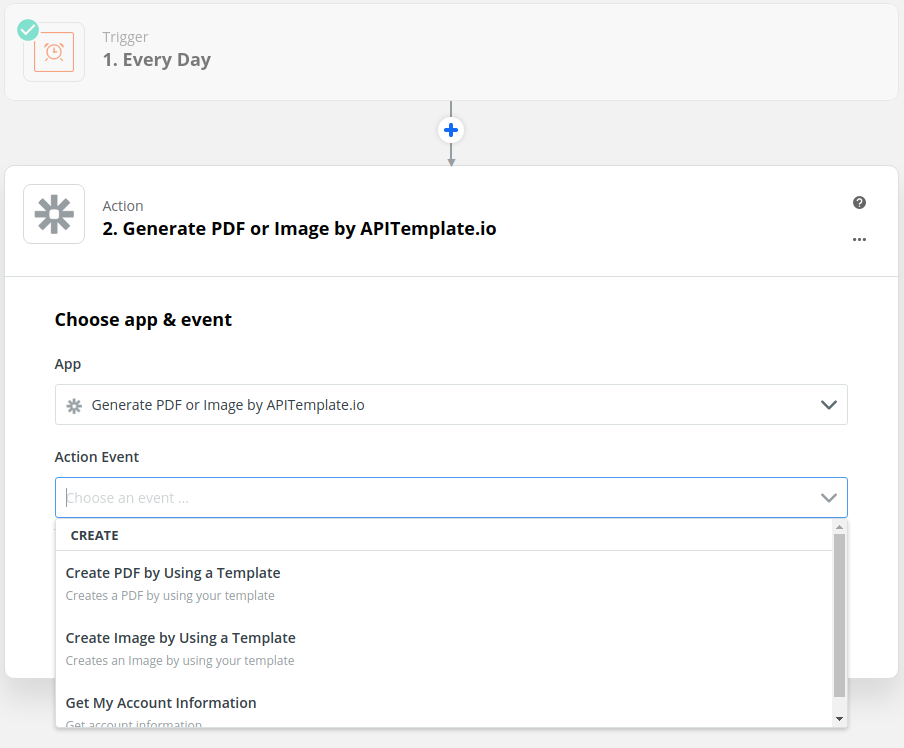Image resolution: width=904 pixels, height=748 pixels.
Task: Click the Action label above step title
Action: coord(123,206)
